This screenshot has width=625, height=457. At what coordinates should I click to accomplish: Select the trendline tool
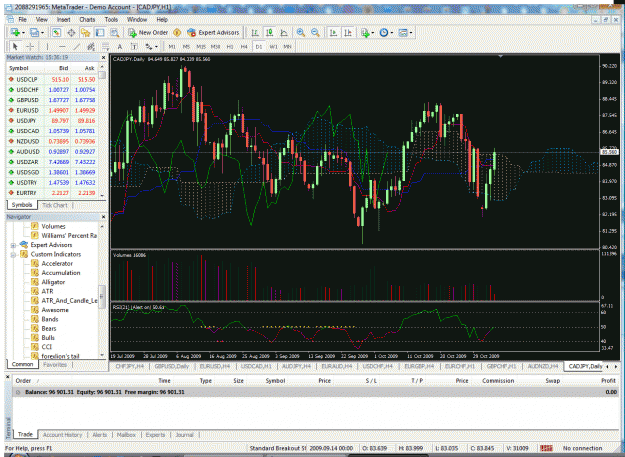pos(76,47)
